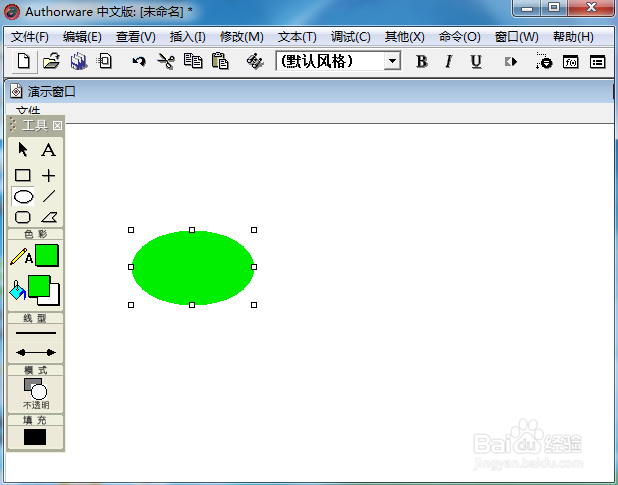
Task: Open the 其他(X) menu
Action: pos(405,37)
